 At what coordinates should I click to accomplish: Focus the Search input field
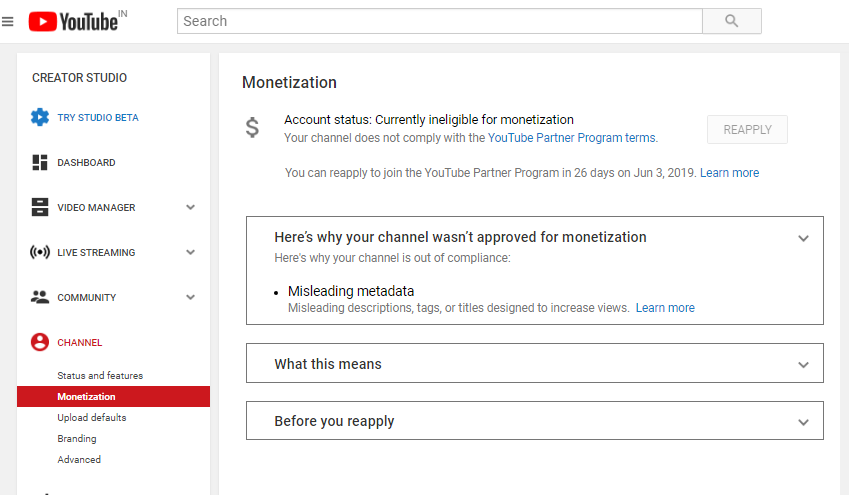tap(440, 21)
